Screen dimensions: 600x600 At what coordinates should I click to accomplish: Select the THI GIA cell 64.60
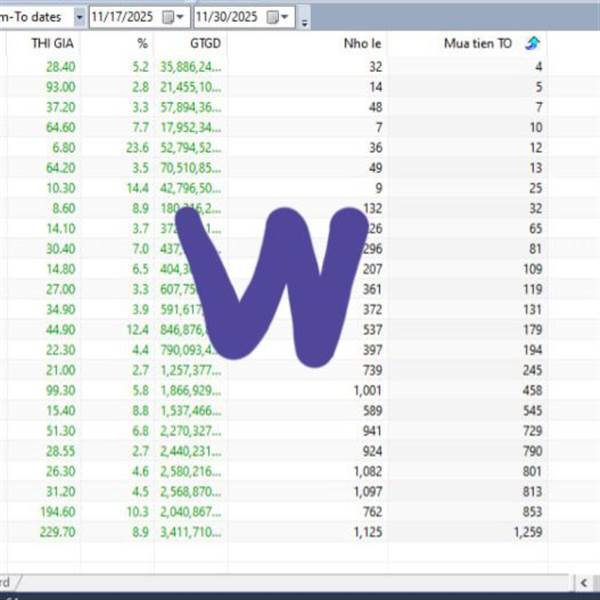60,127
